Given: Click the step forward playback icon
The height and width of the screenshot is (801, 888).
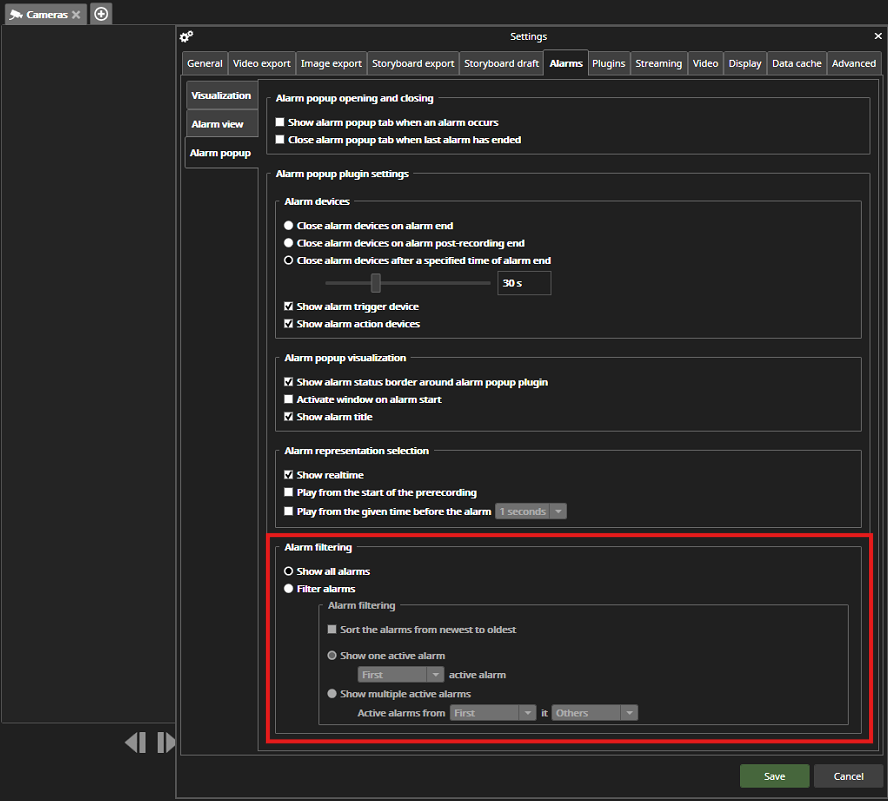Looking at the screenshot, I should pos(166,742).
